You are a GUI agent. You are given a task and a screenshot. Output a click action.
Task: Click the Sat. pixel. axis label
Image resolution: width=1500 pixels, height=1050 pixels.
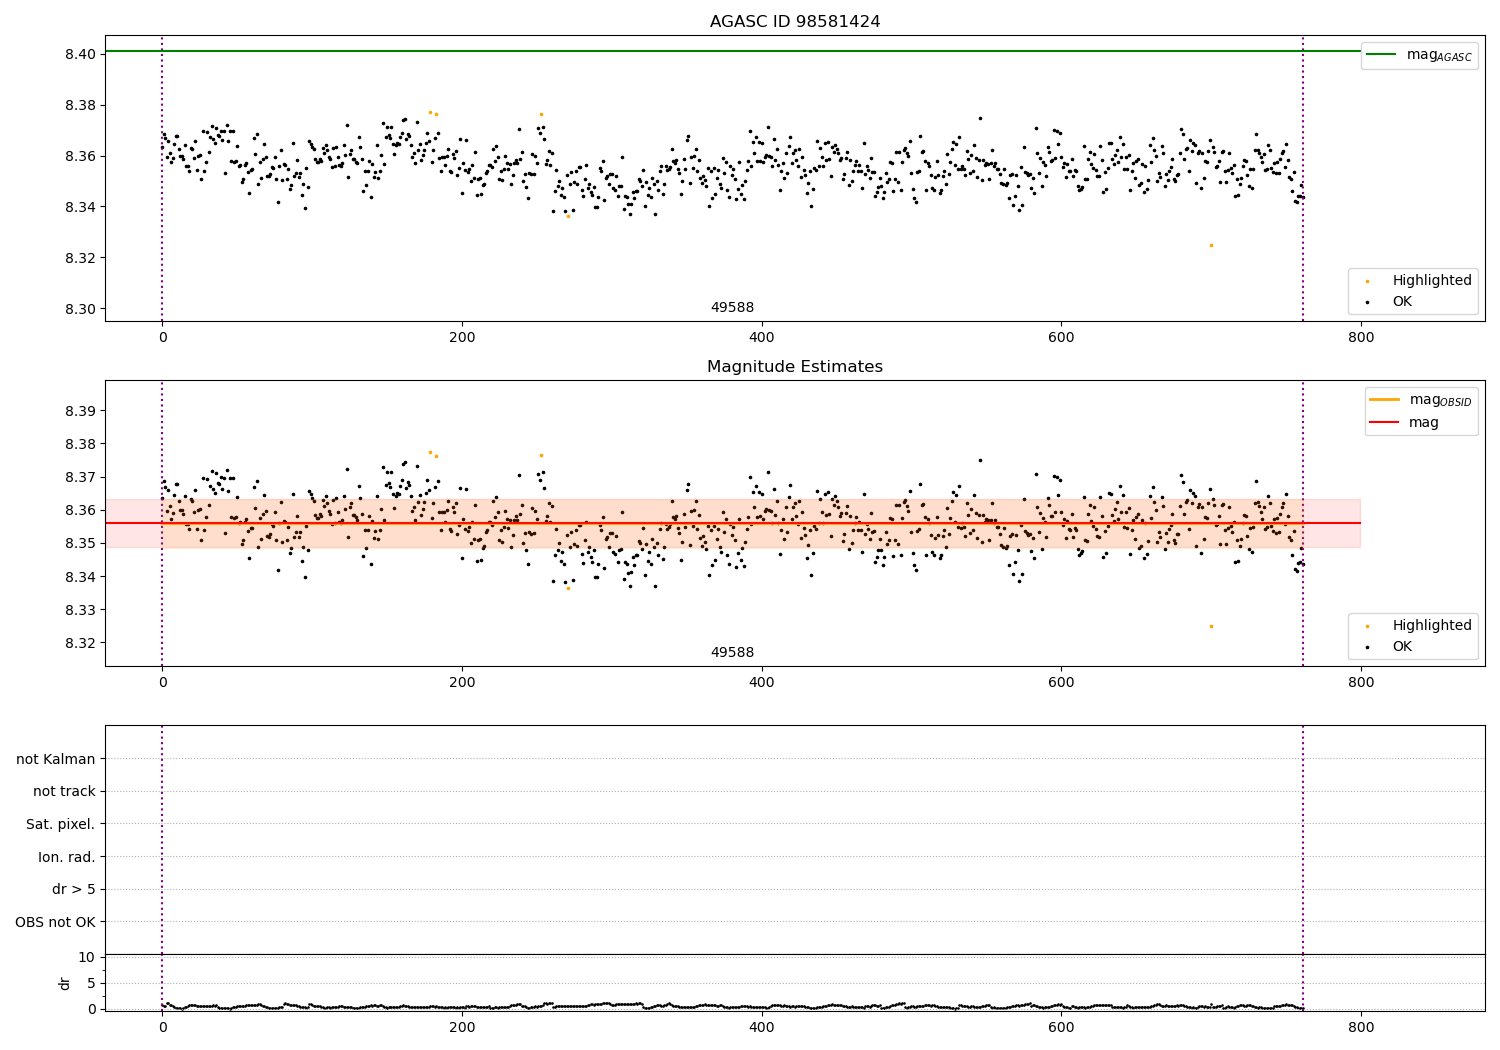(x=61, y=824)
